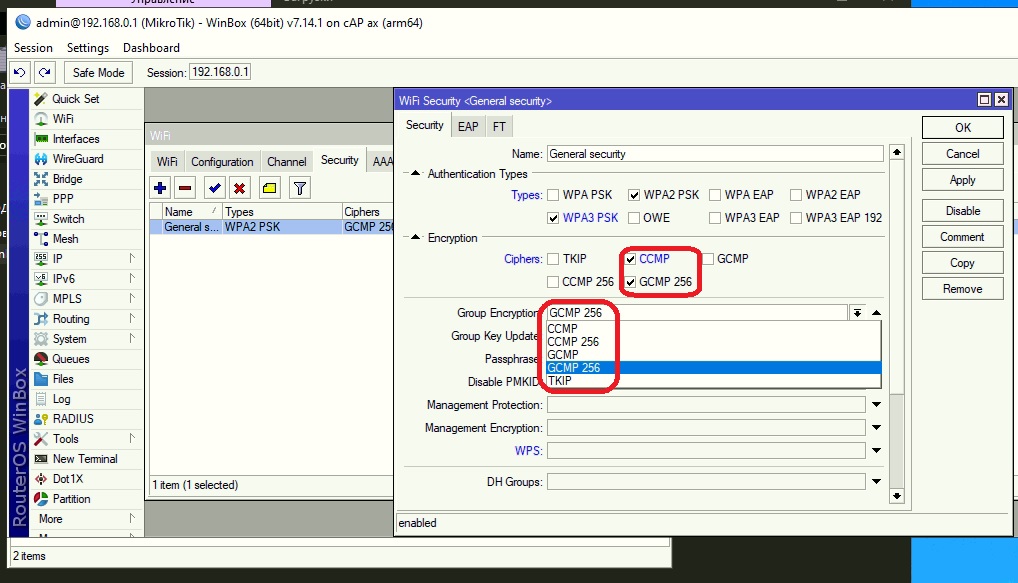Enable the WPA EAP checkbox
Image resolution: width=1018 pixels, height=583 pixels.
pyautogui.click(x=715, y=195)
